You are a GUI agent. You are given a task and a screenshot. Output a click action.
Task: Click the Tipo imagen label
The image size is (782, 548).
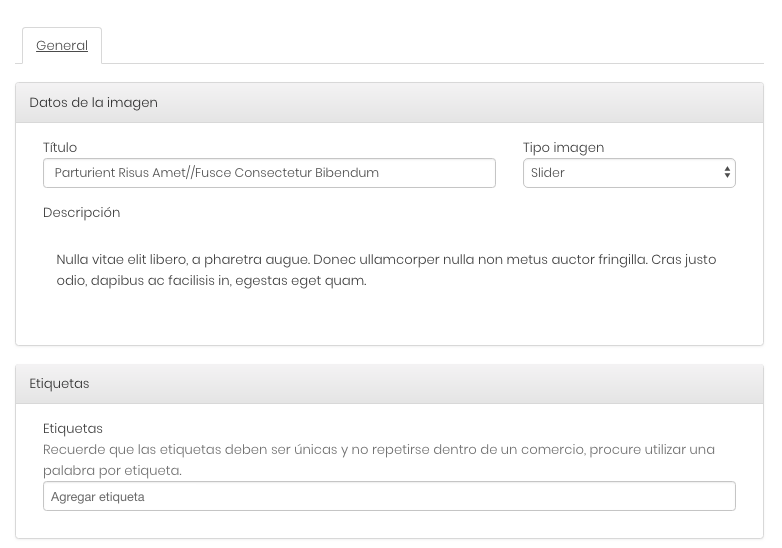pos(564,148)
